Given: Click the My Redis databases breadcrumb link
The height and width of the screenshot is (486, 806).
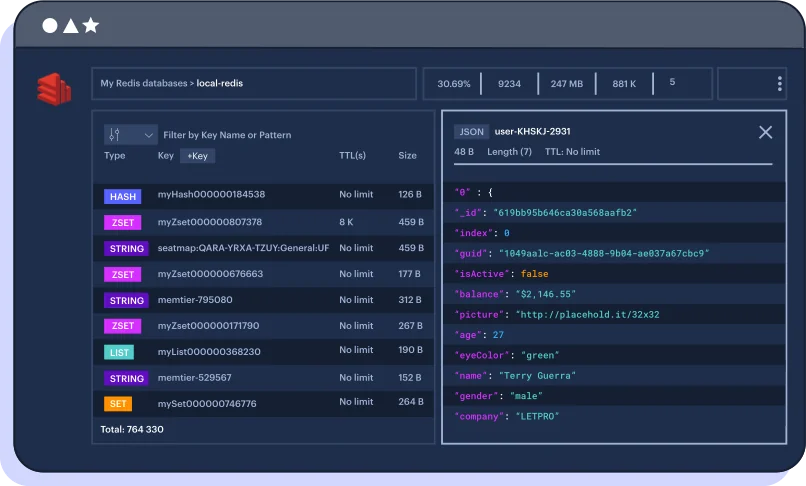Looking at the screenshot, I should [144, 84].
